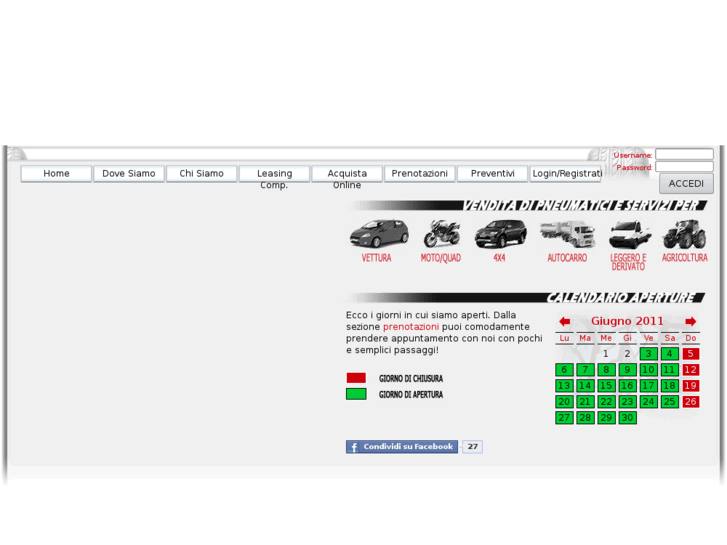
Task: Open the Login/Registrati menu item
Action: point(566,173)
